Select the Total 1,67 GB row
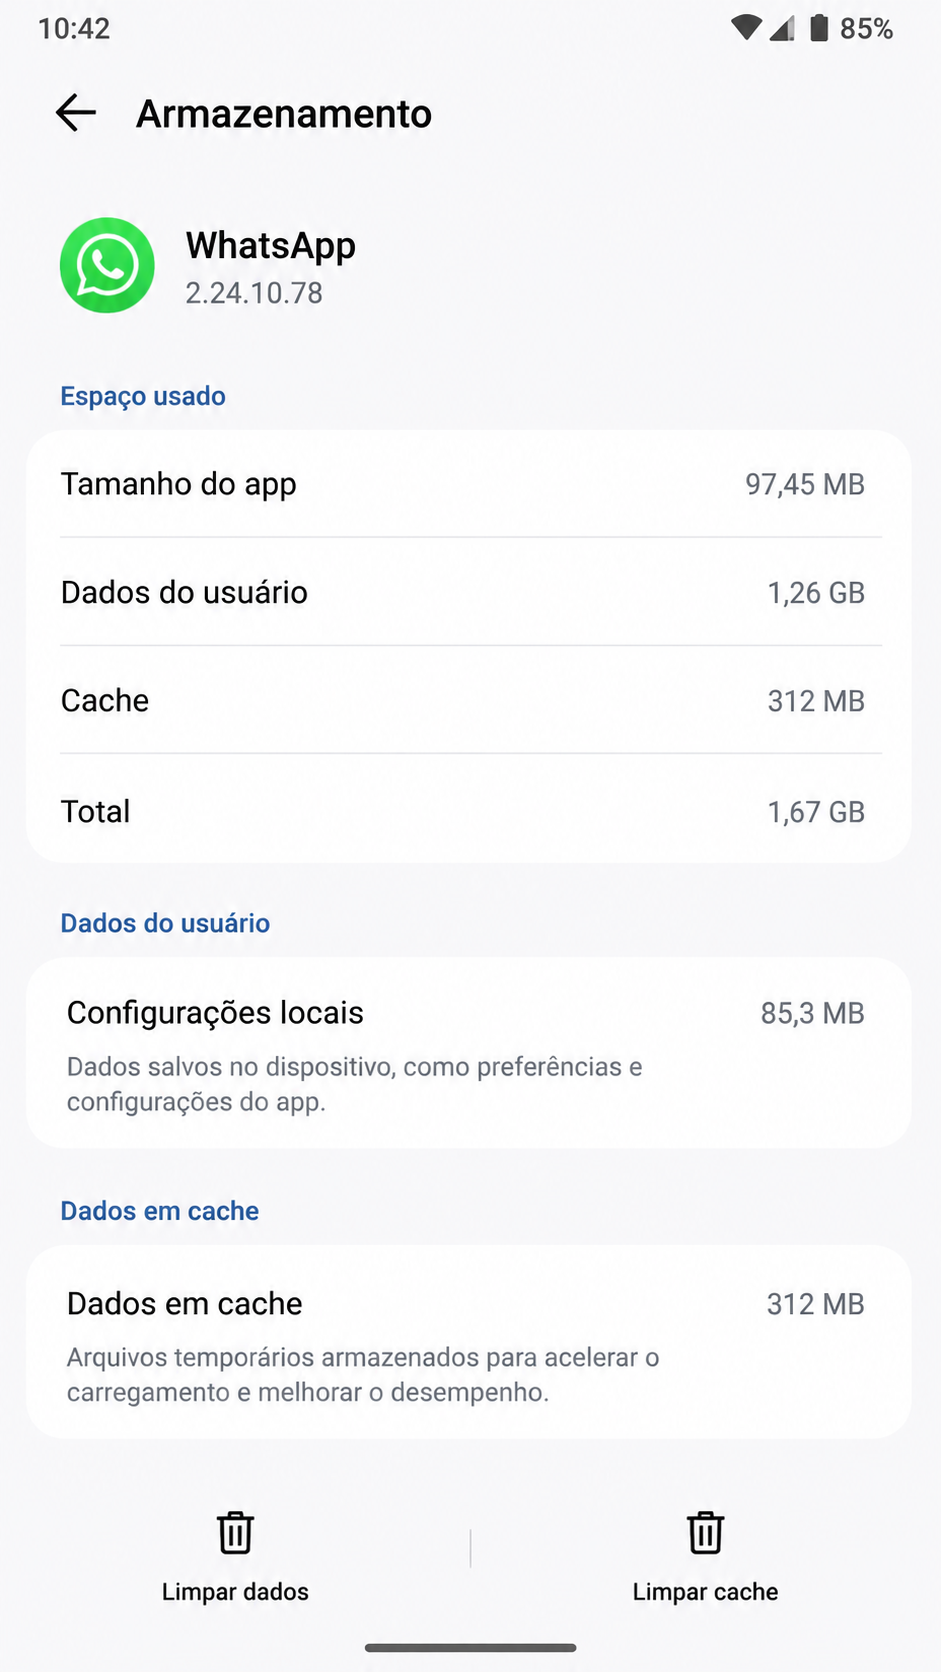The image size is (941, 1672). 470,810
